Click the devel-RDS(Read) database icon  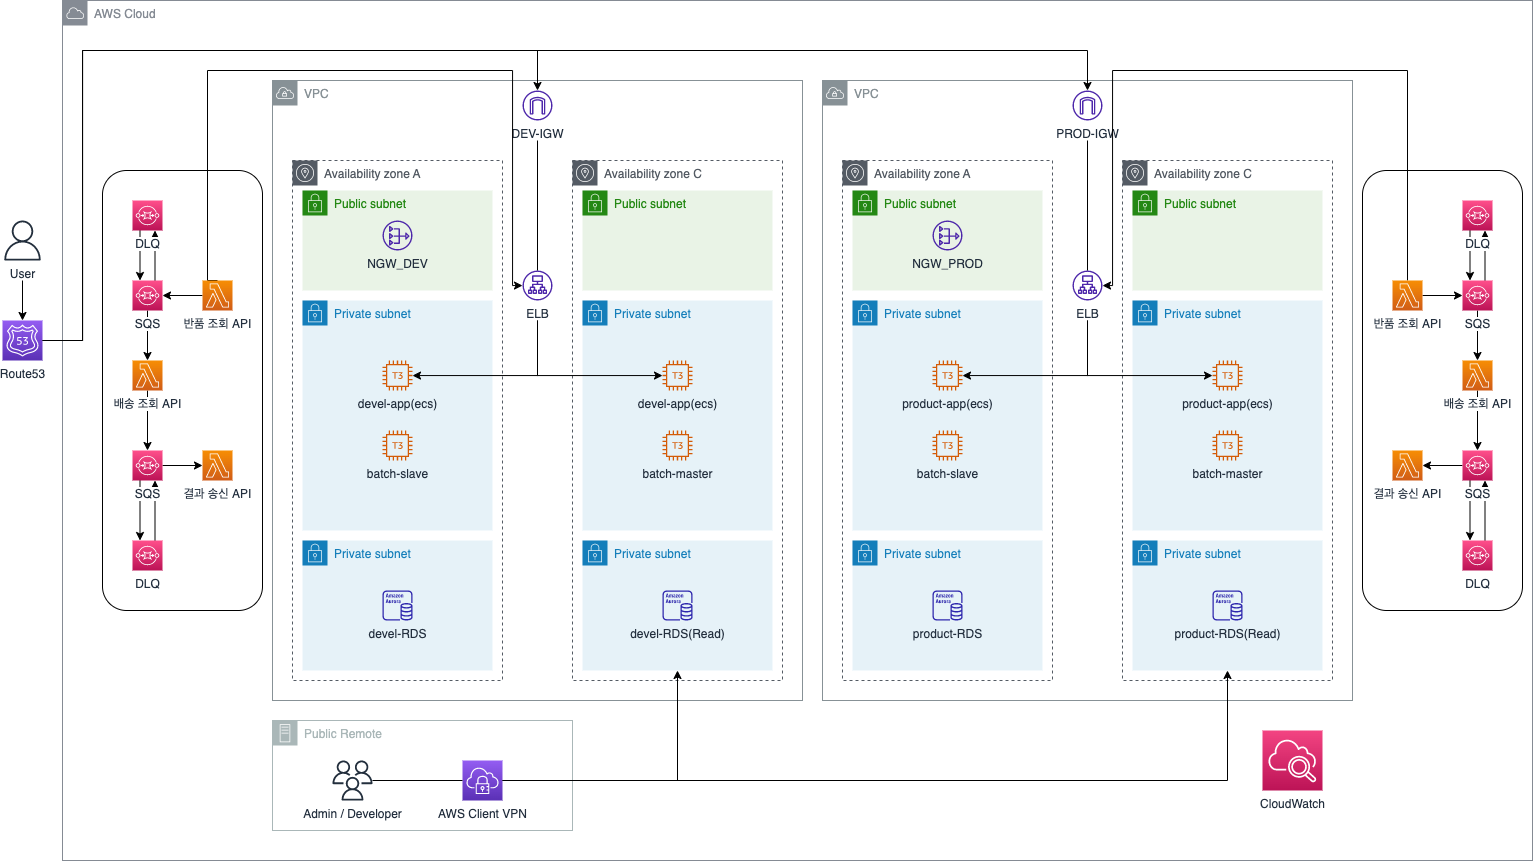click(x=677, y=605)
